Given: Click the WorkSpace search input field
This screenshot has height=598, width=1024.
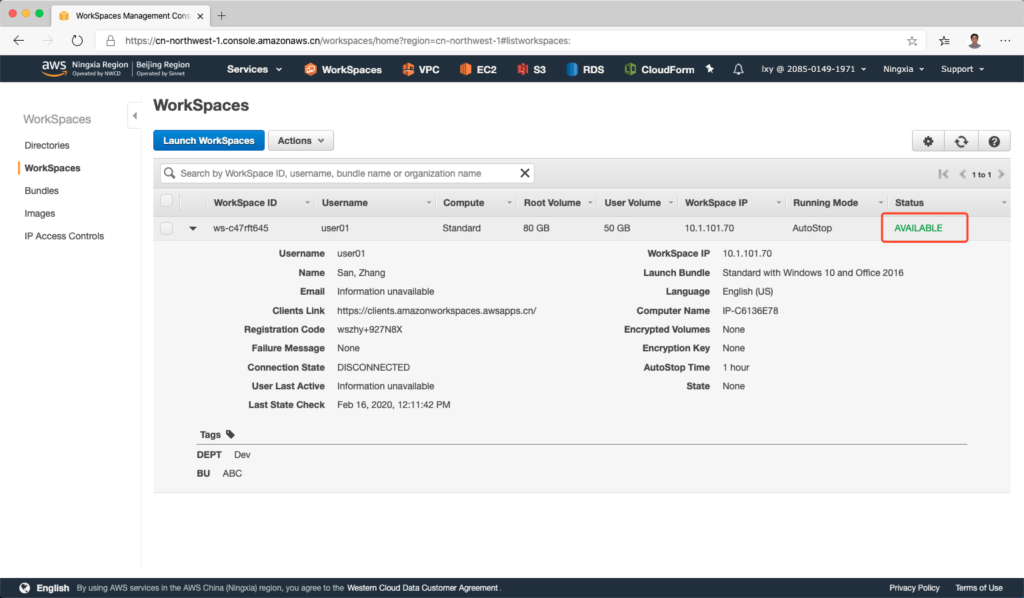Looking at the screenshot, I should coord(345,173).
